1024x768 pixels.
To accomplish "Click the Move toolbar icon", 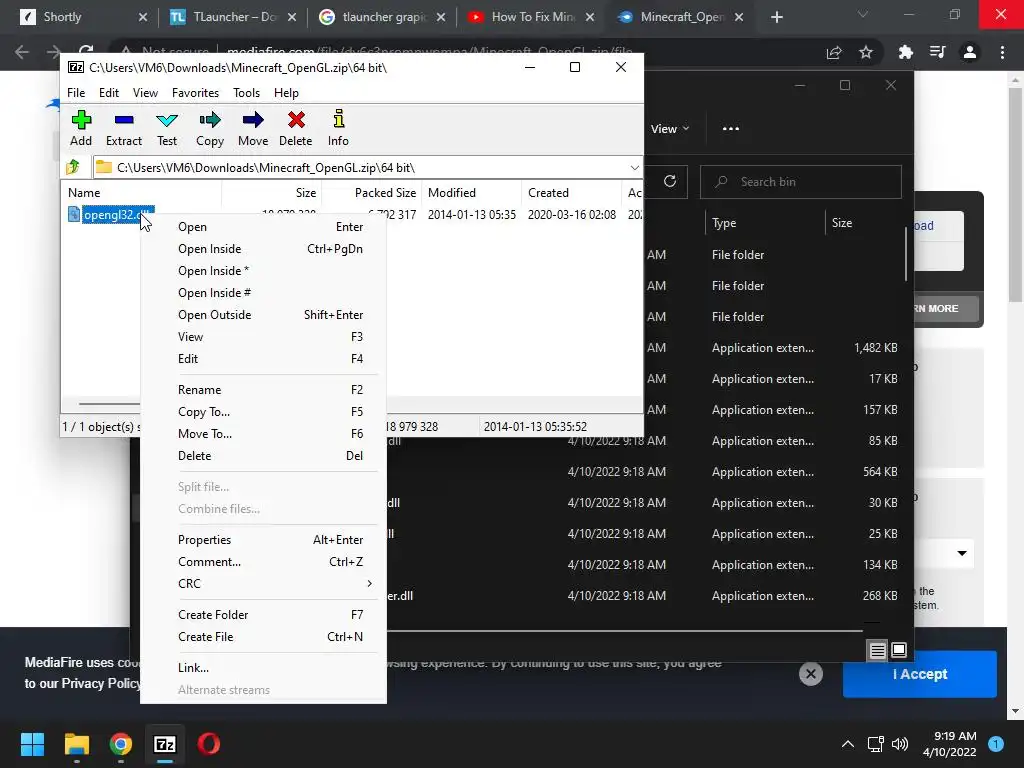I will 253,128.
